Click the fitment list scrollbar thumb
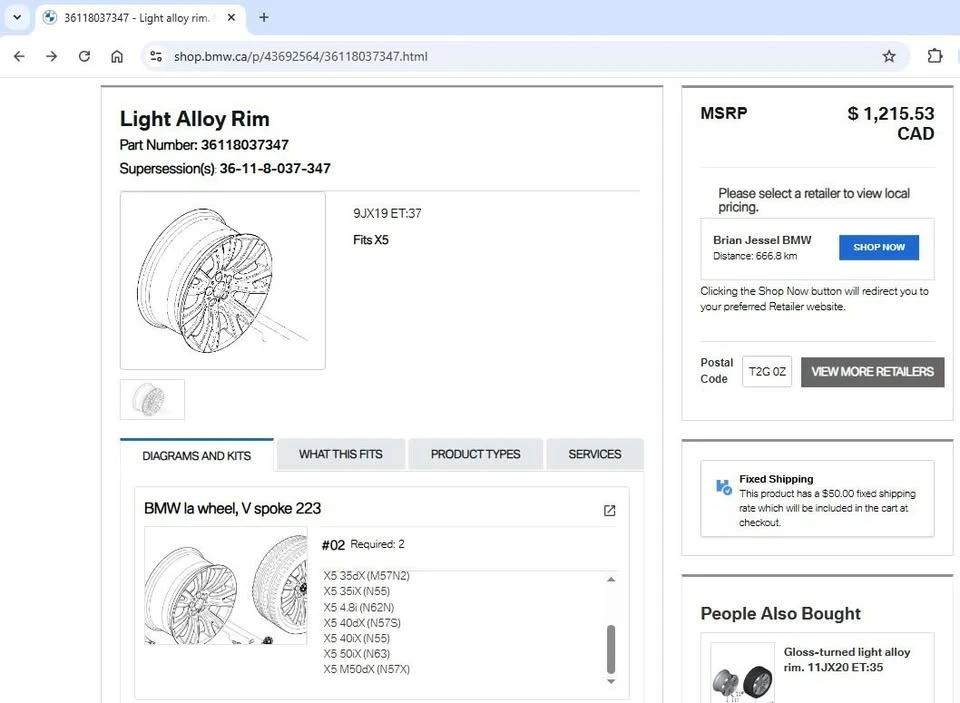960x703 pixels. click(610, 649)
